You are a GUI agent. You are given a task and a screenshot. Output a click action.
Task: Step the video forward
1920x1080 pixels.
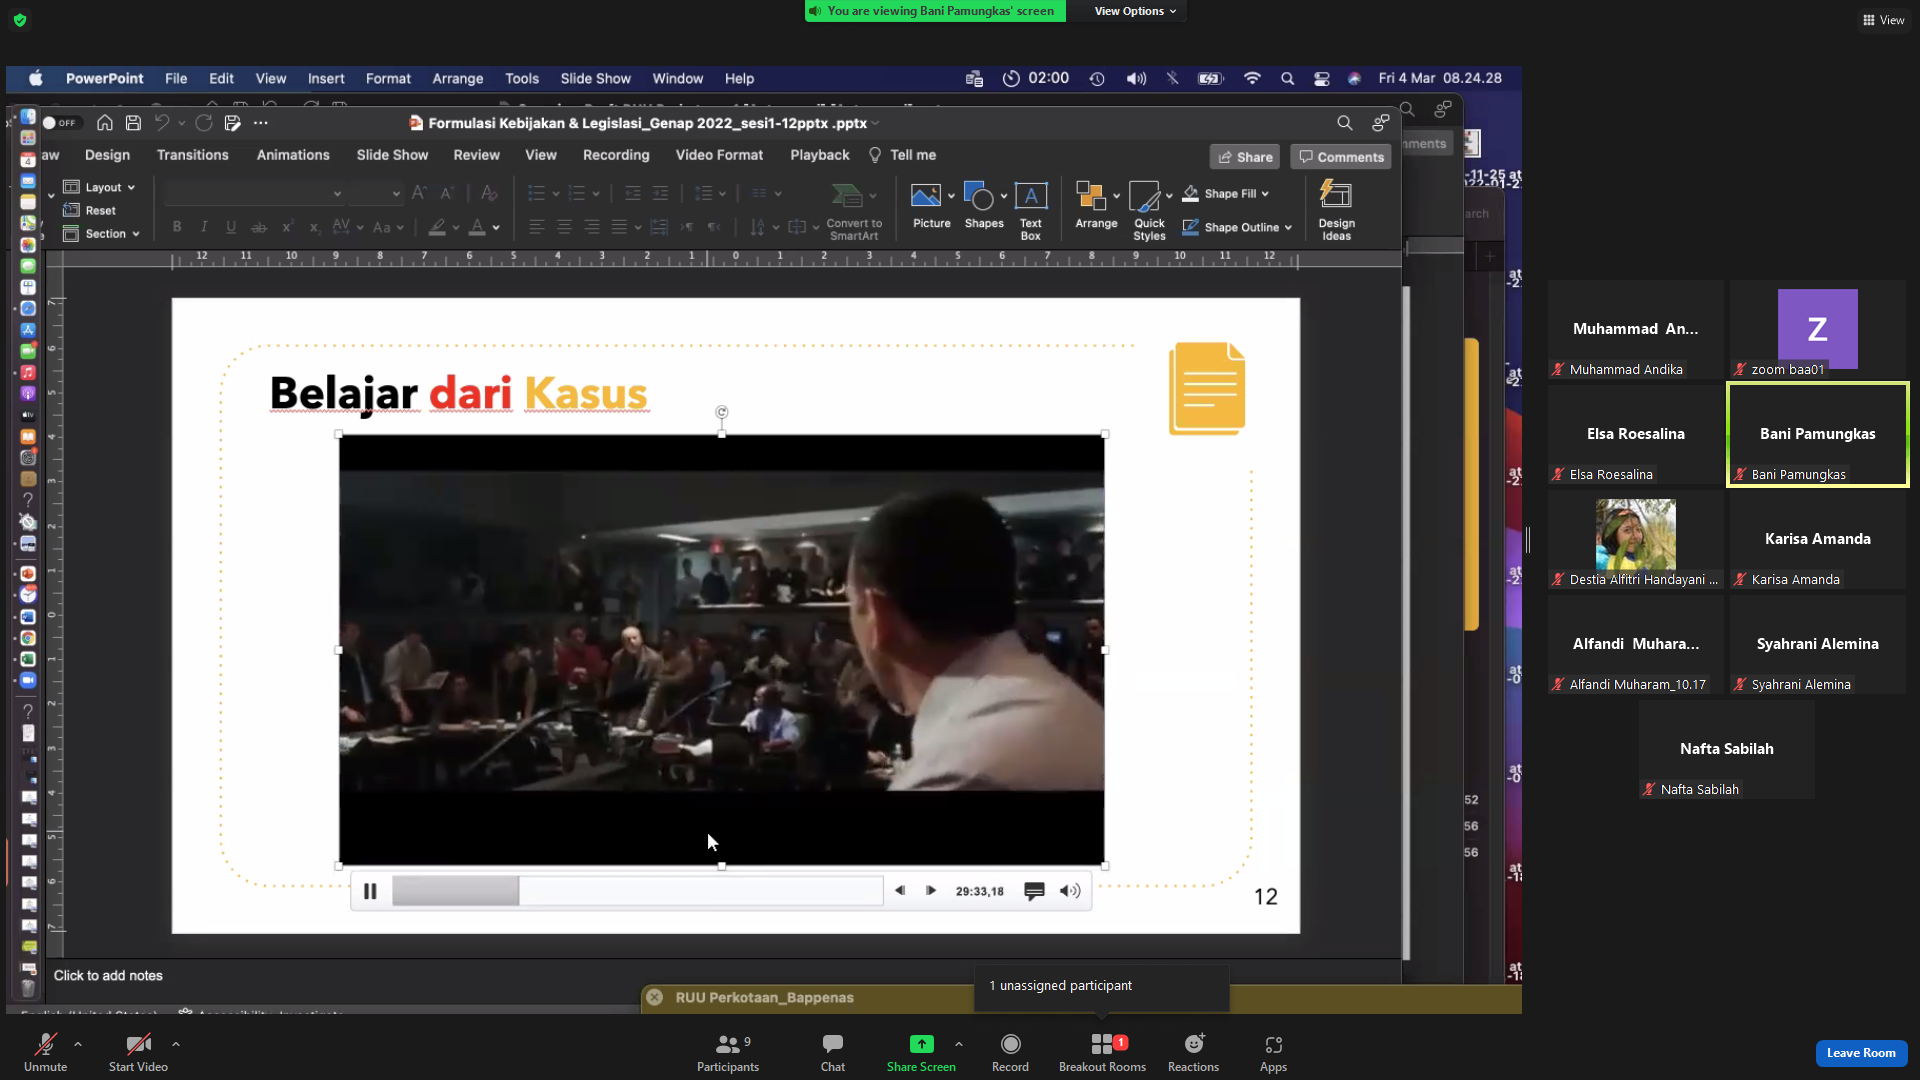pos(931,891)
